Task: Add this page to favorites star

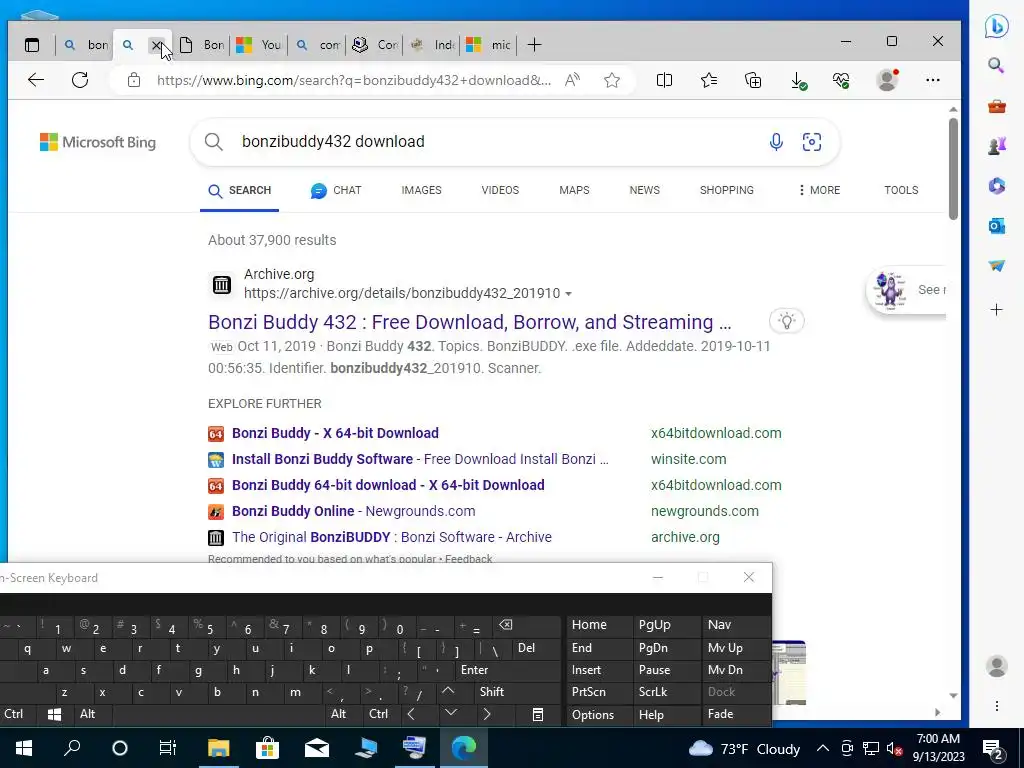Action: pos(612,80)
